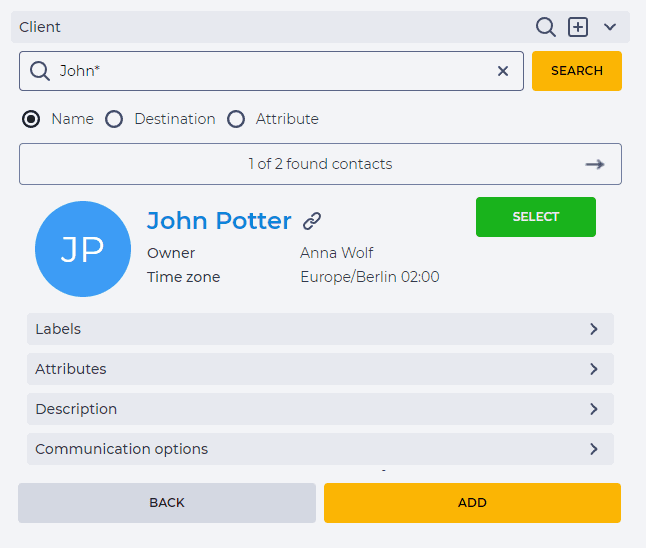
Task: Clear the search field with the X
Action: pyautogui.click(x=503, y=71)
